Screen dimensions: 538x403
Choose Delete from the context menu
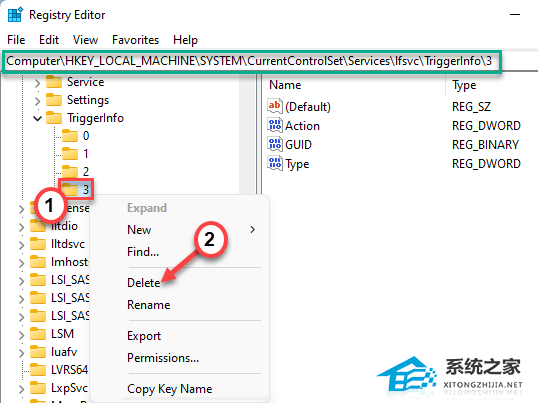(x=143, y=283)
